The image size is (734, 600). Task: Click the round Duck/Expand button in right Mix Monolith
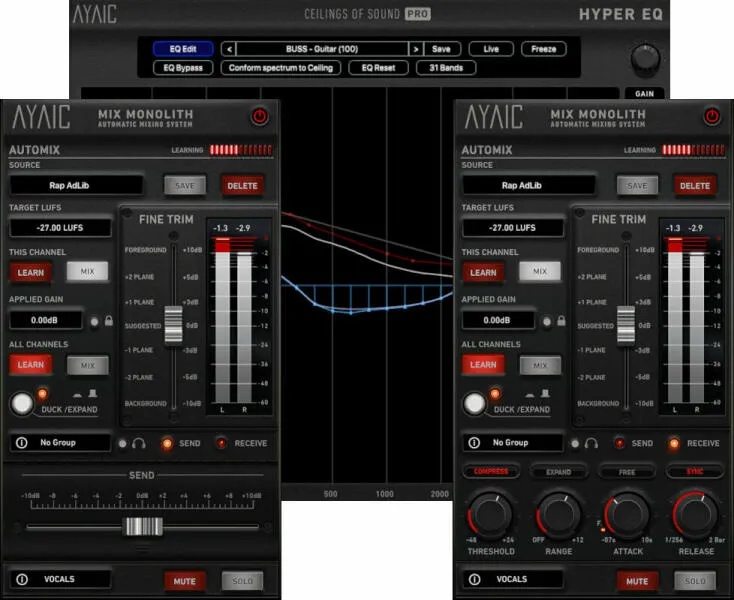(474, 403)
